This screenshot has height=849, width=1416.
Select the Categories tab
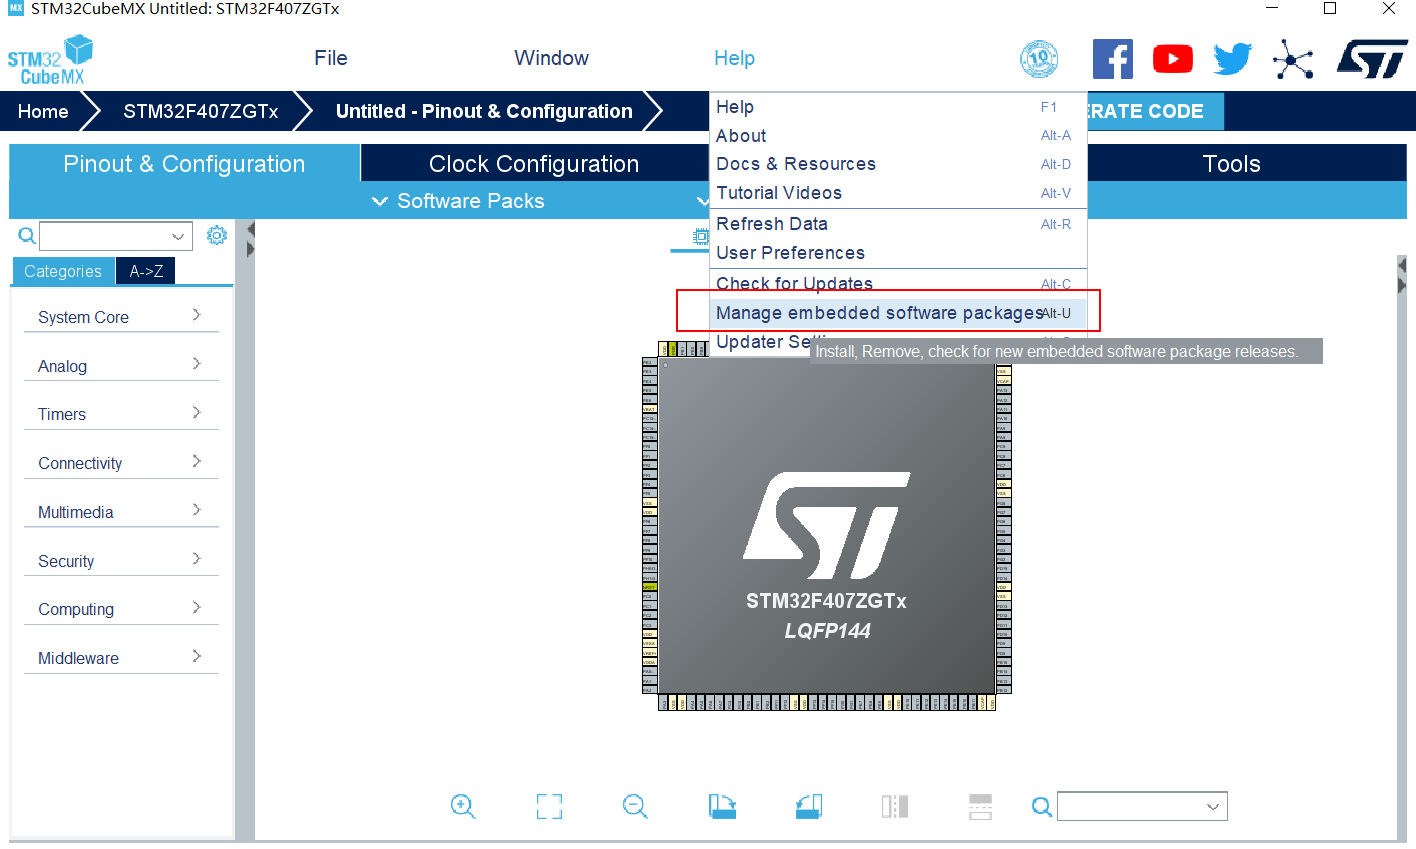click(63, 271)
